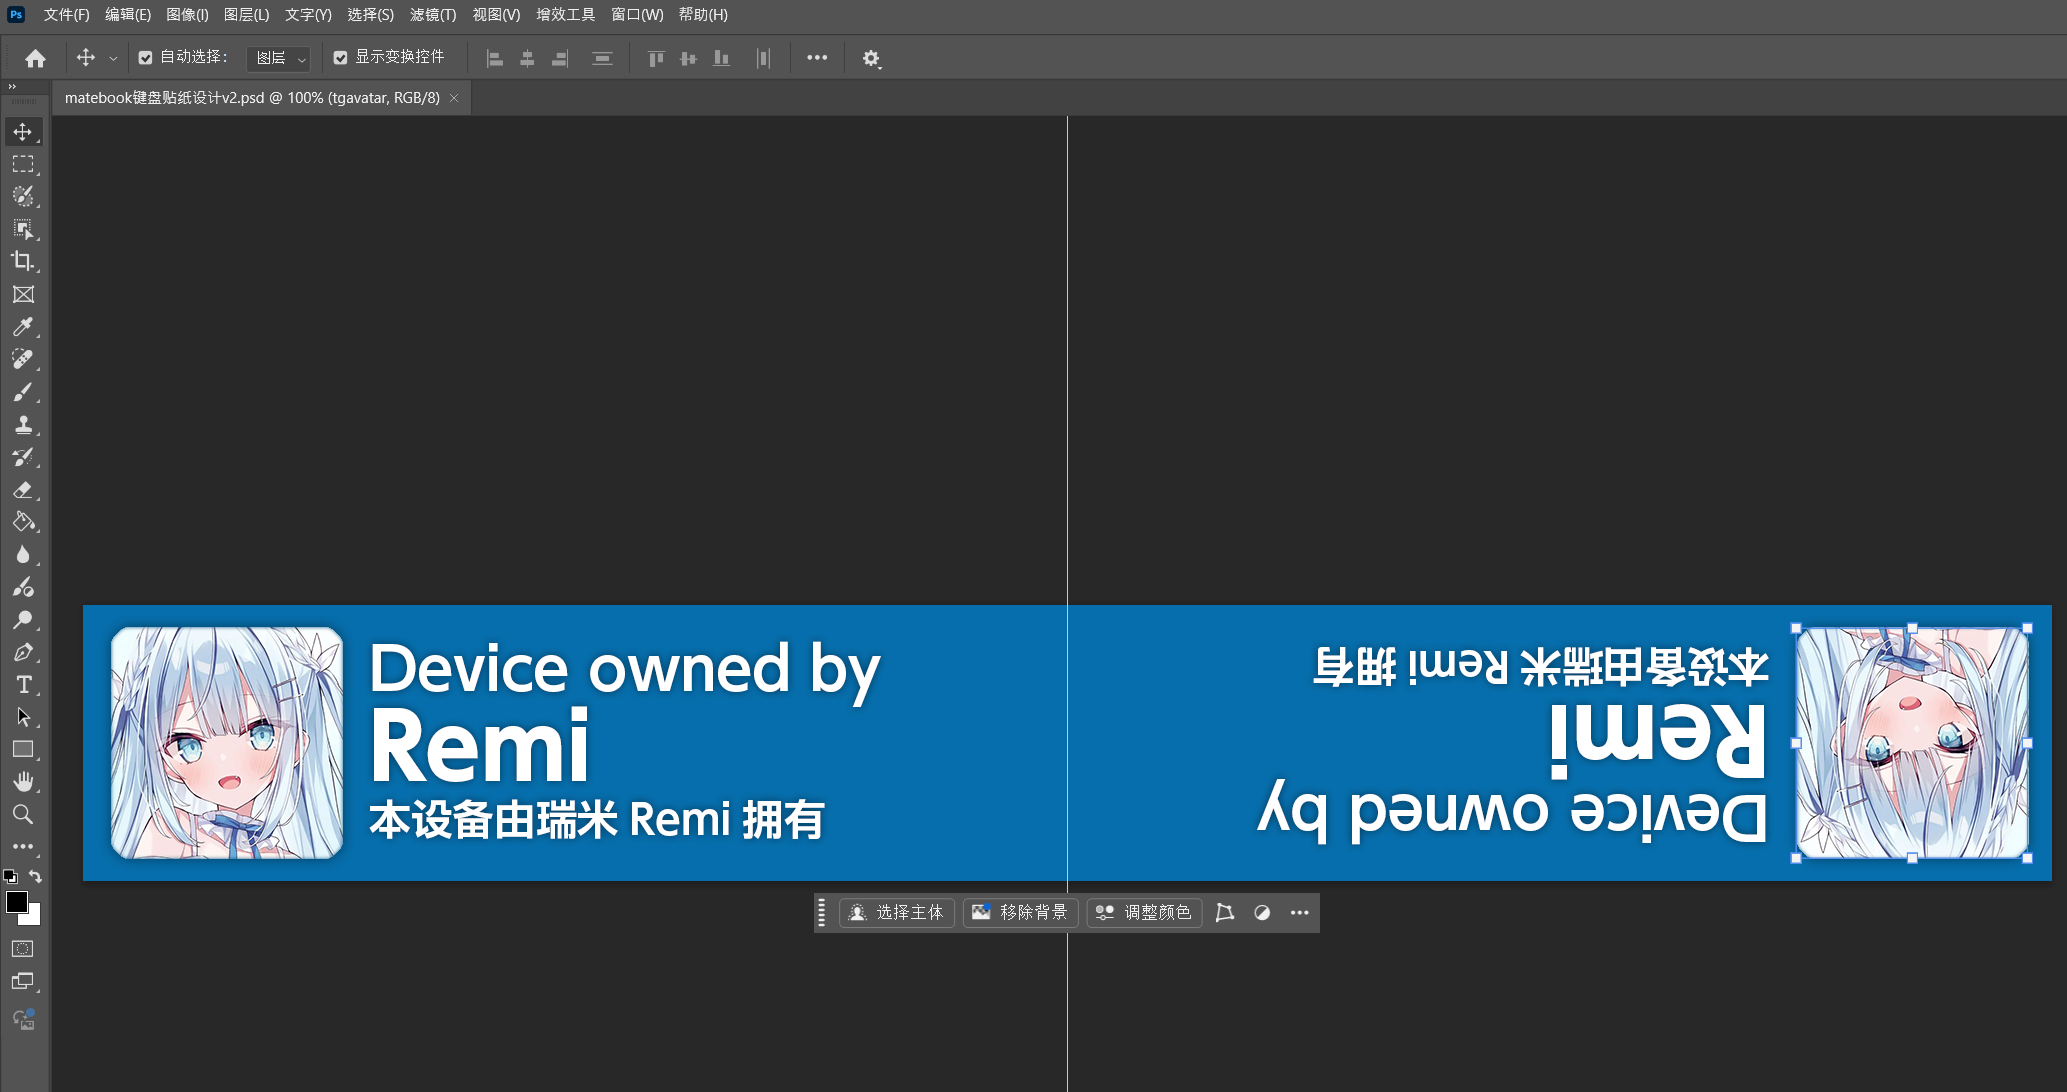2067x1092 pixels.
Task: Expand the Move tool preset picker arrow
Action: pyautogui.click(x=113, y=59)
